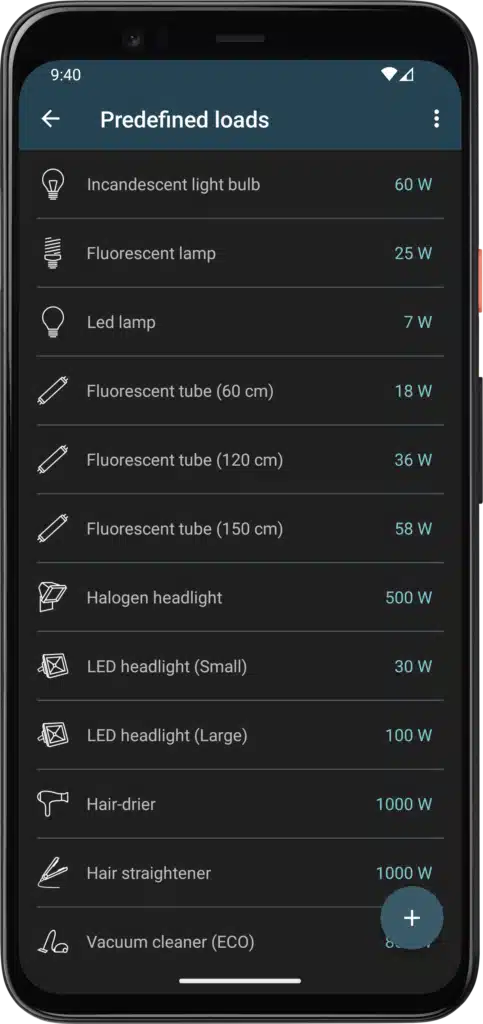Click the incandescent light bulb icon

pyautogui.click(x=53, y=184)
